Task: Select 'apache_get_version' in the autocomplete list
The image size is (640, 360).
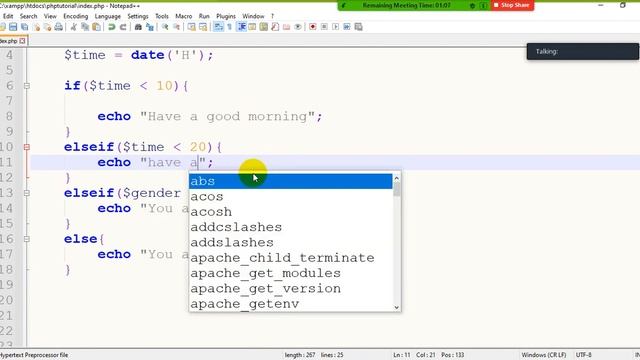Action: (x=290, y=289)
